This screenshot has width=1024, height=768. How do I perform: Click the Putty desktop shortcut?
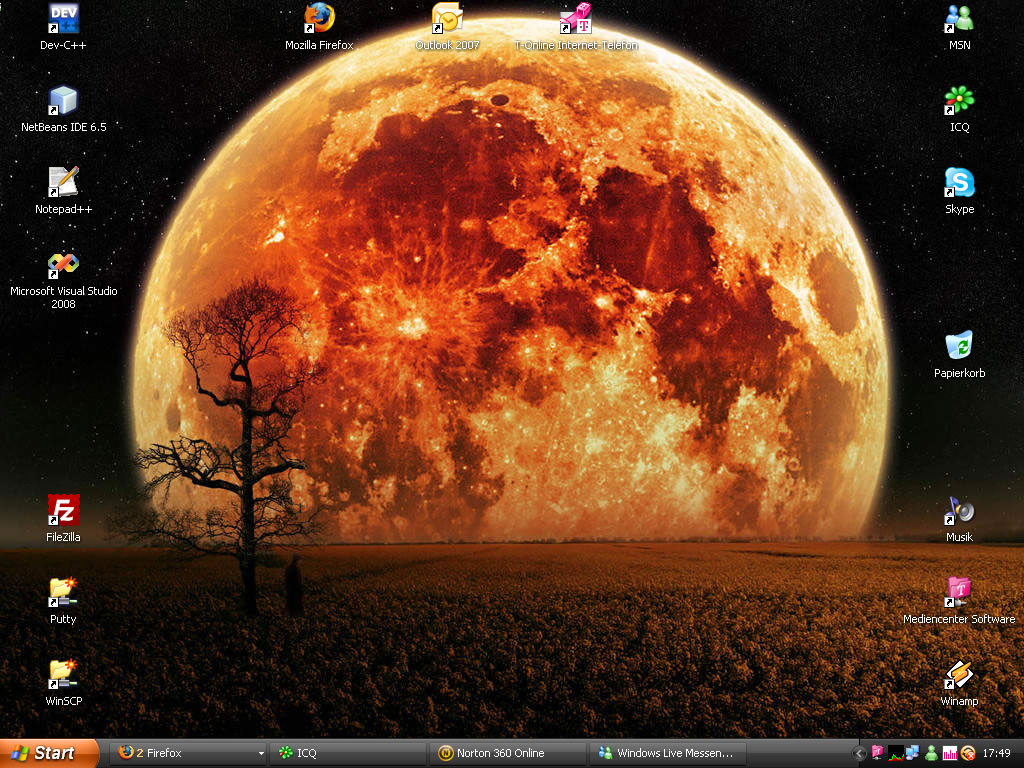[x=63, y=593]
